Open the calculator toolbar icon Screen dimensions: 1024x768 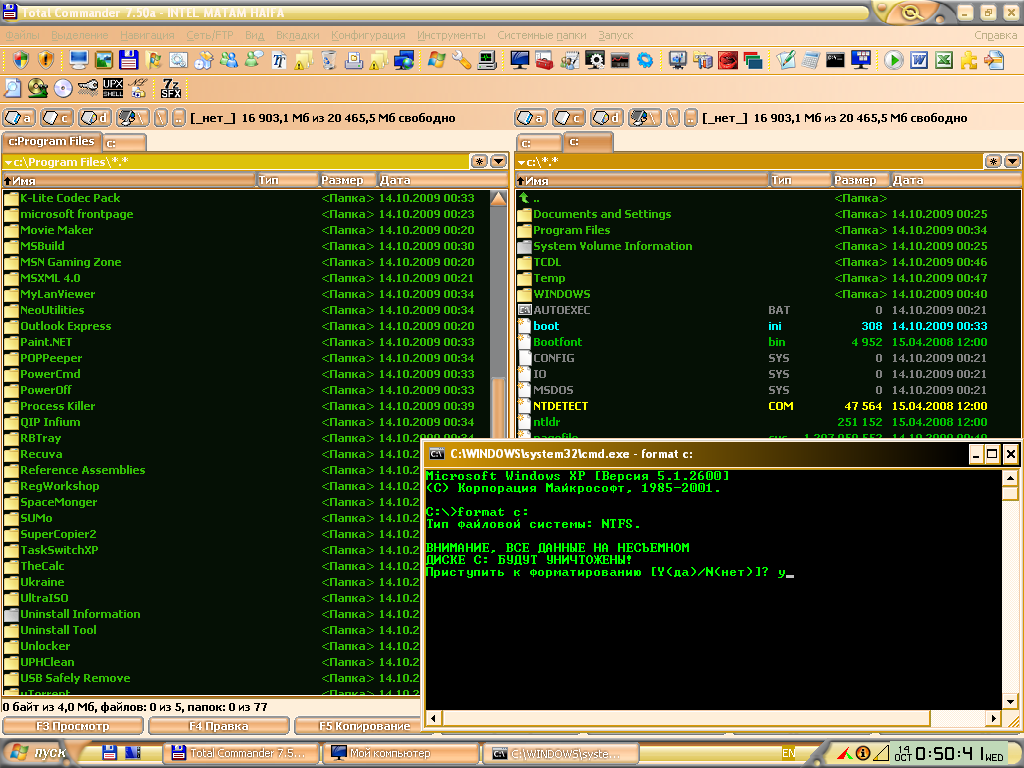(811, 60)
